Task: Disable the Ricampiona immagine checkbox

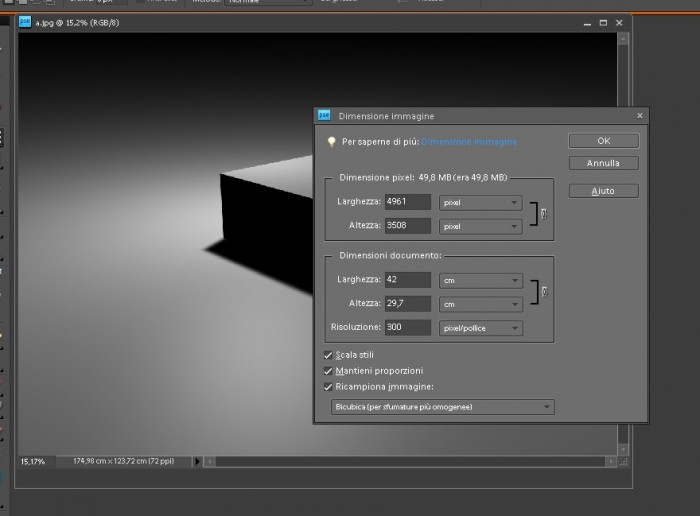Action: 328,387
